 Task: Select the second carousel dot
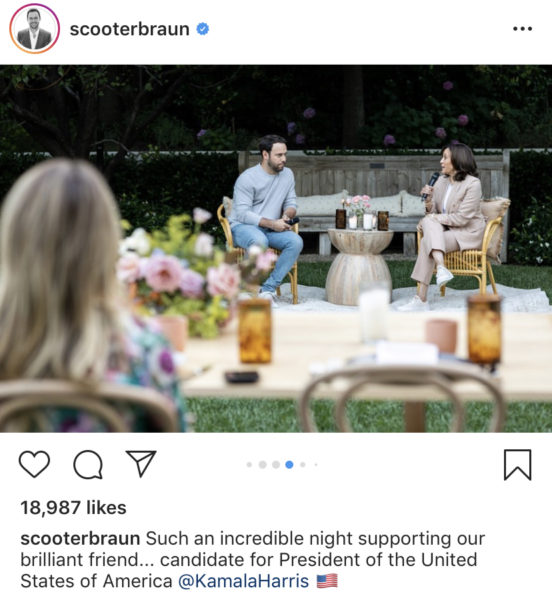262,465
